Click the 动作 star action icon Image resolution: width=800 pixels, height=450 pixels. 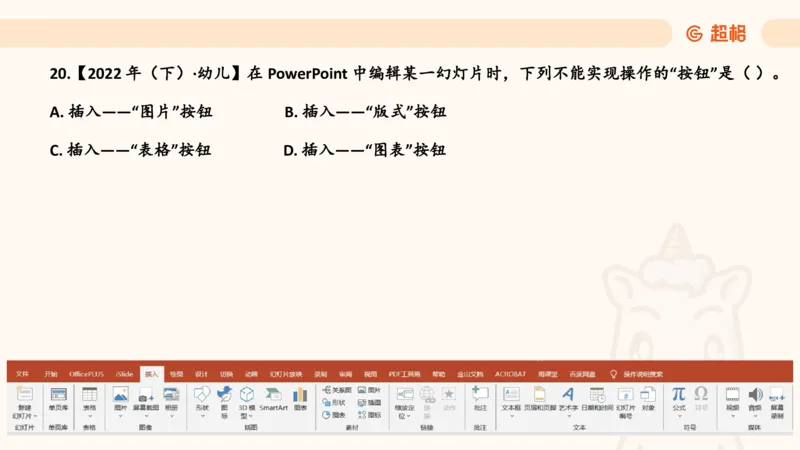point(449,394)
